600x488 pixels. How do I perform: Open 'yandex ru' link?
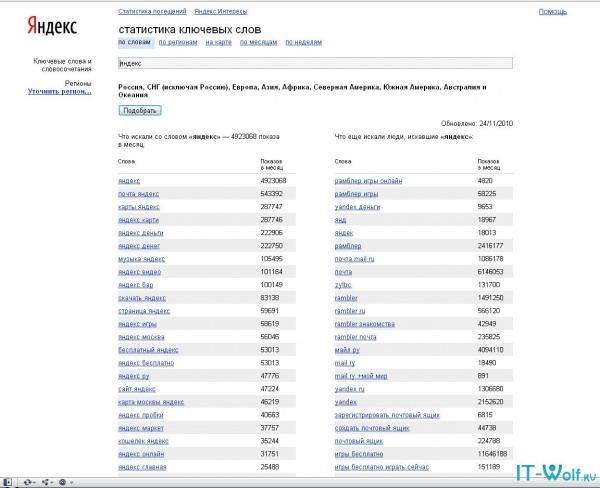349,389
